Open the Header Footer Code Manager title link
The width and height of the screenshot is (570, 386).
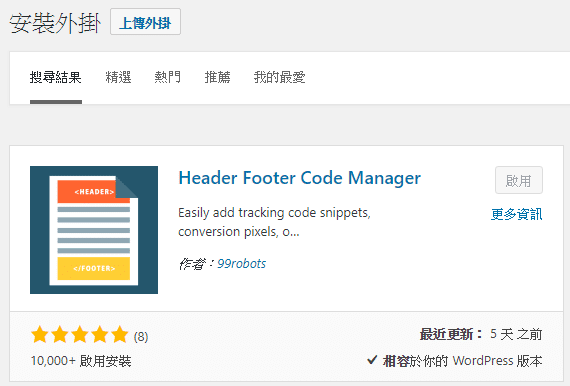(x=300, y=178)
